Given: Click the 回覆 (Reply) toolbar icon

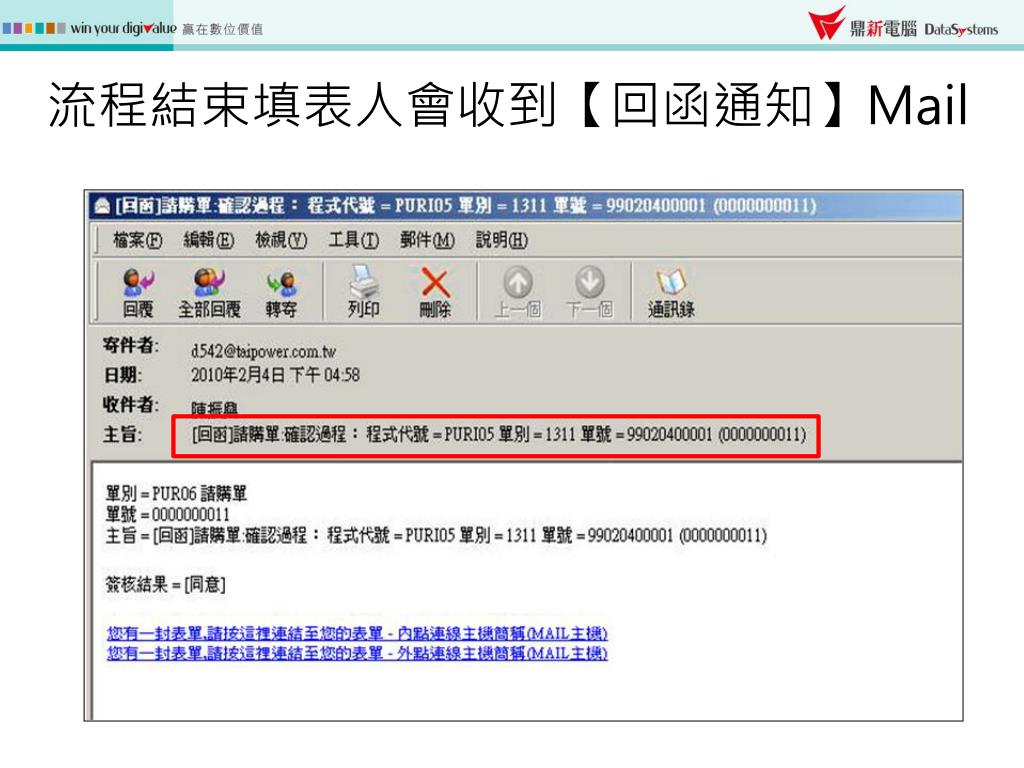Looking at the screenshot, I should coord(138,292).
